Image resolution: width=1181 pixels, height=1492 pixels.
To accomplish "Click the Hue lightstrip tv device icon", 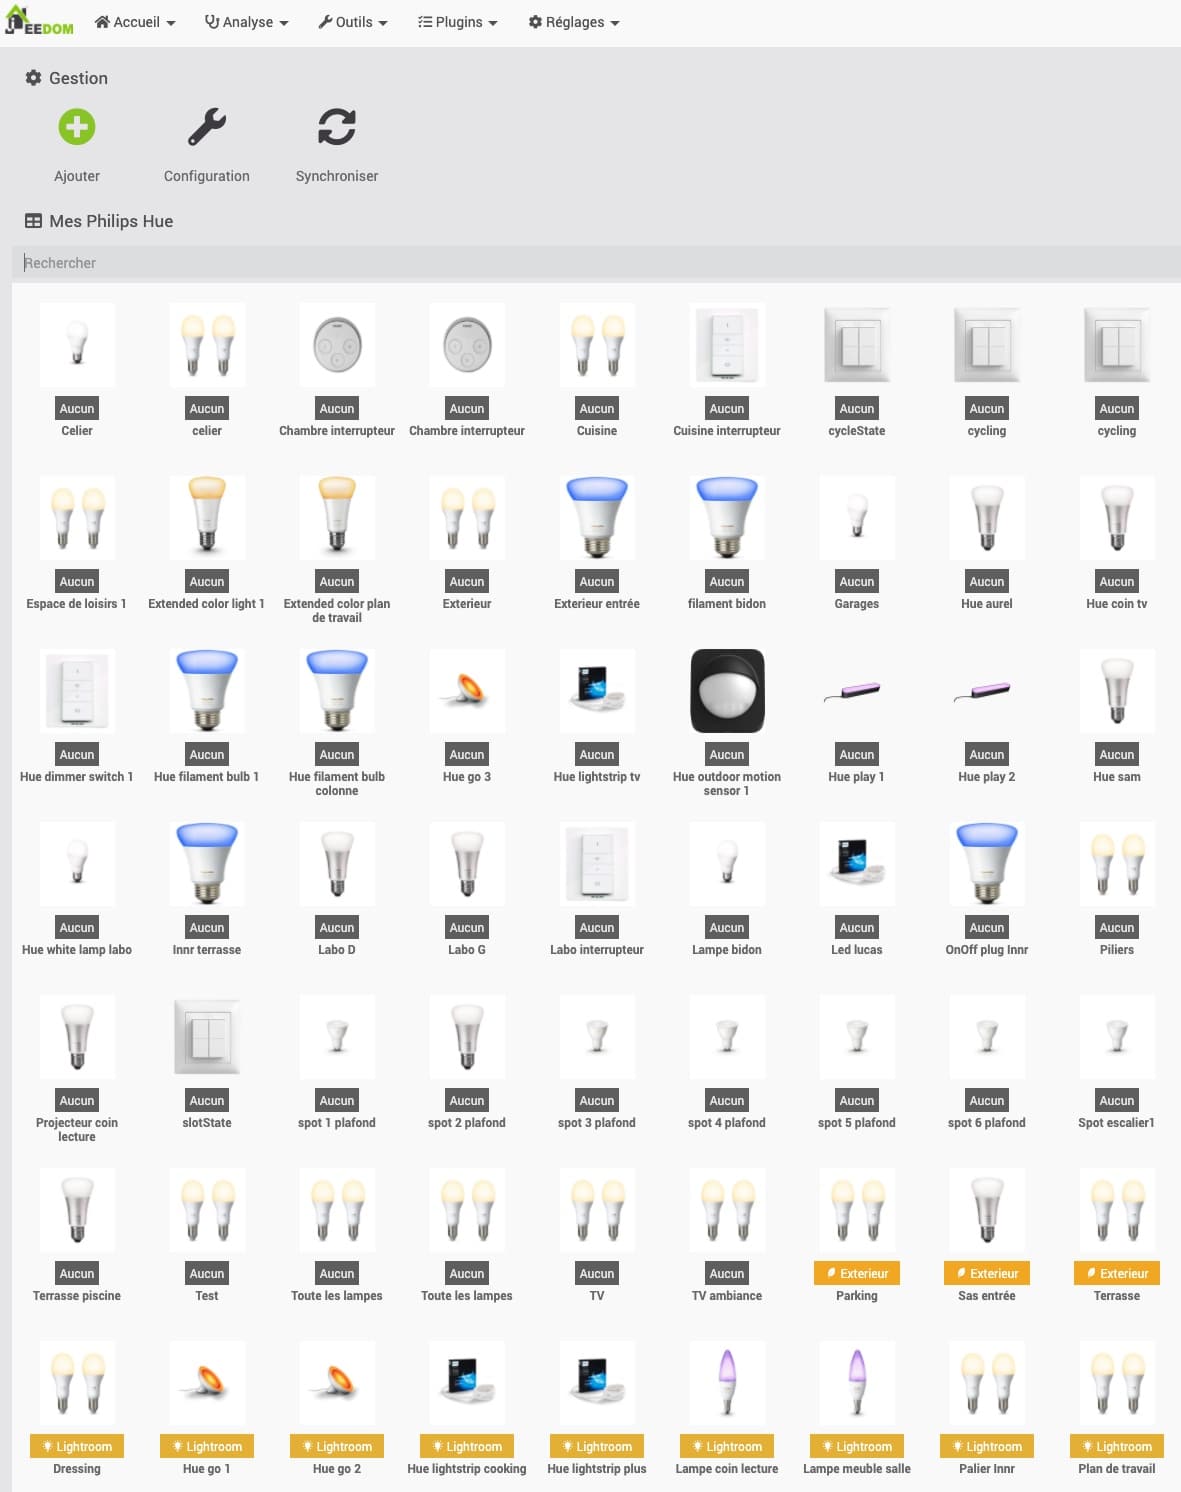I will [x=597, y=691].
